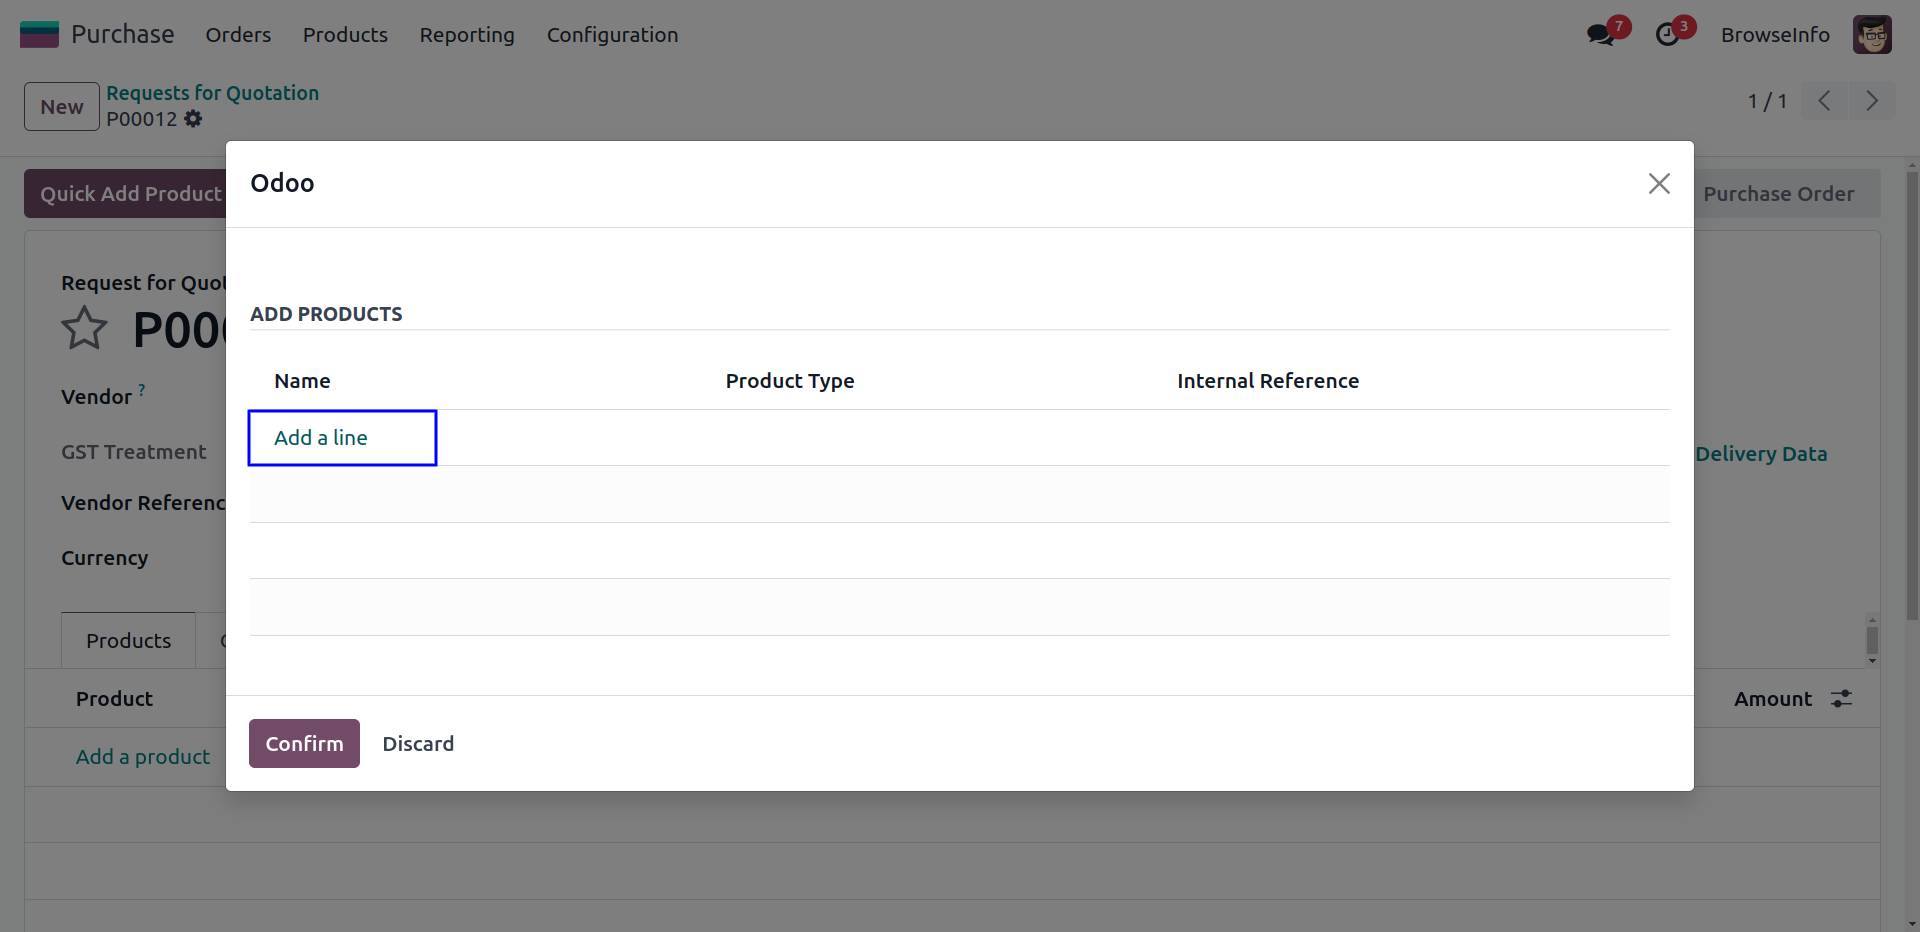
Task: Open the Products menu
Action: [345, 35]
